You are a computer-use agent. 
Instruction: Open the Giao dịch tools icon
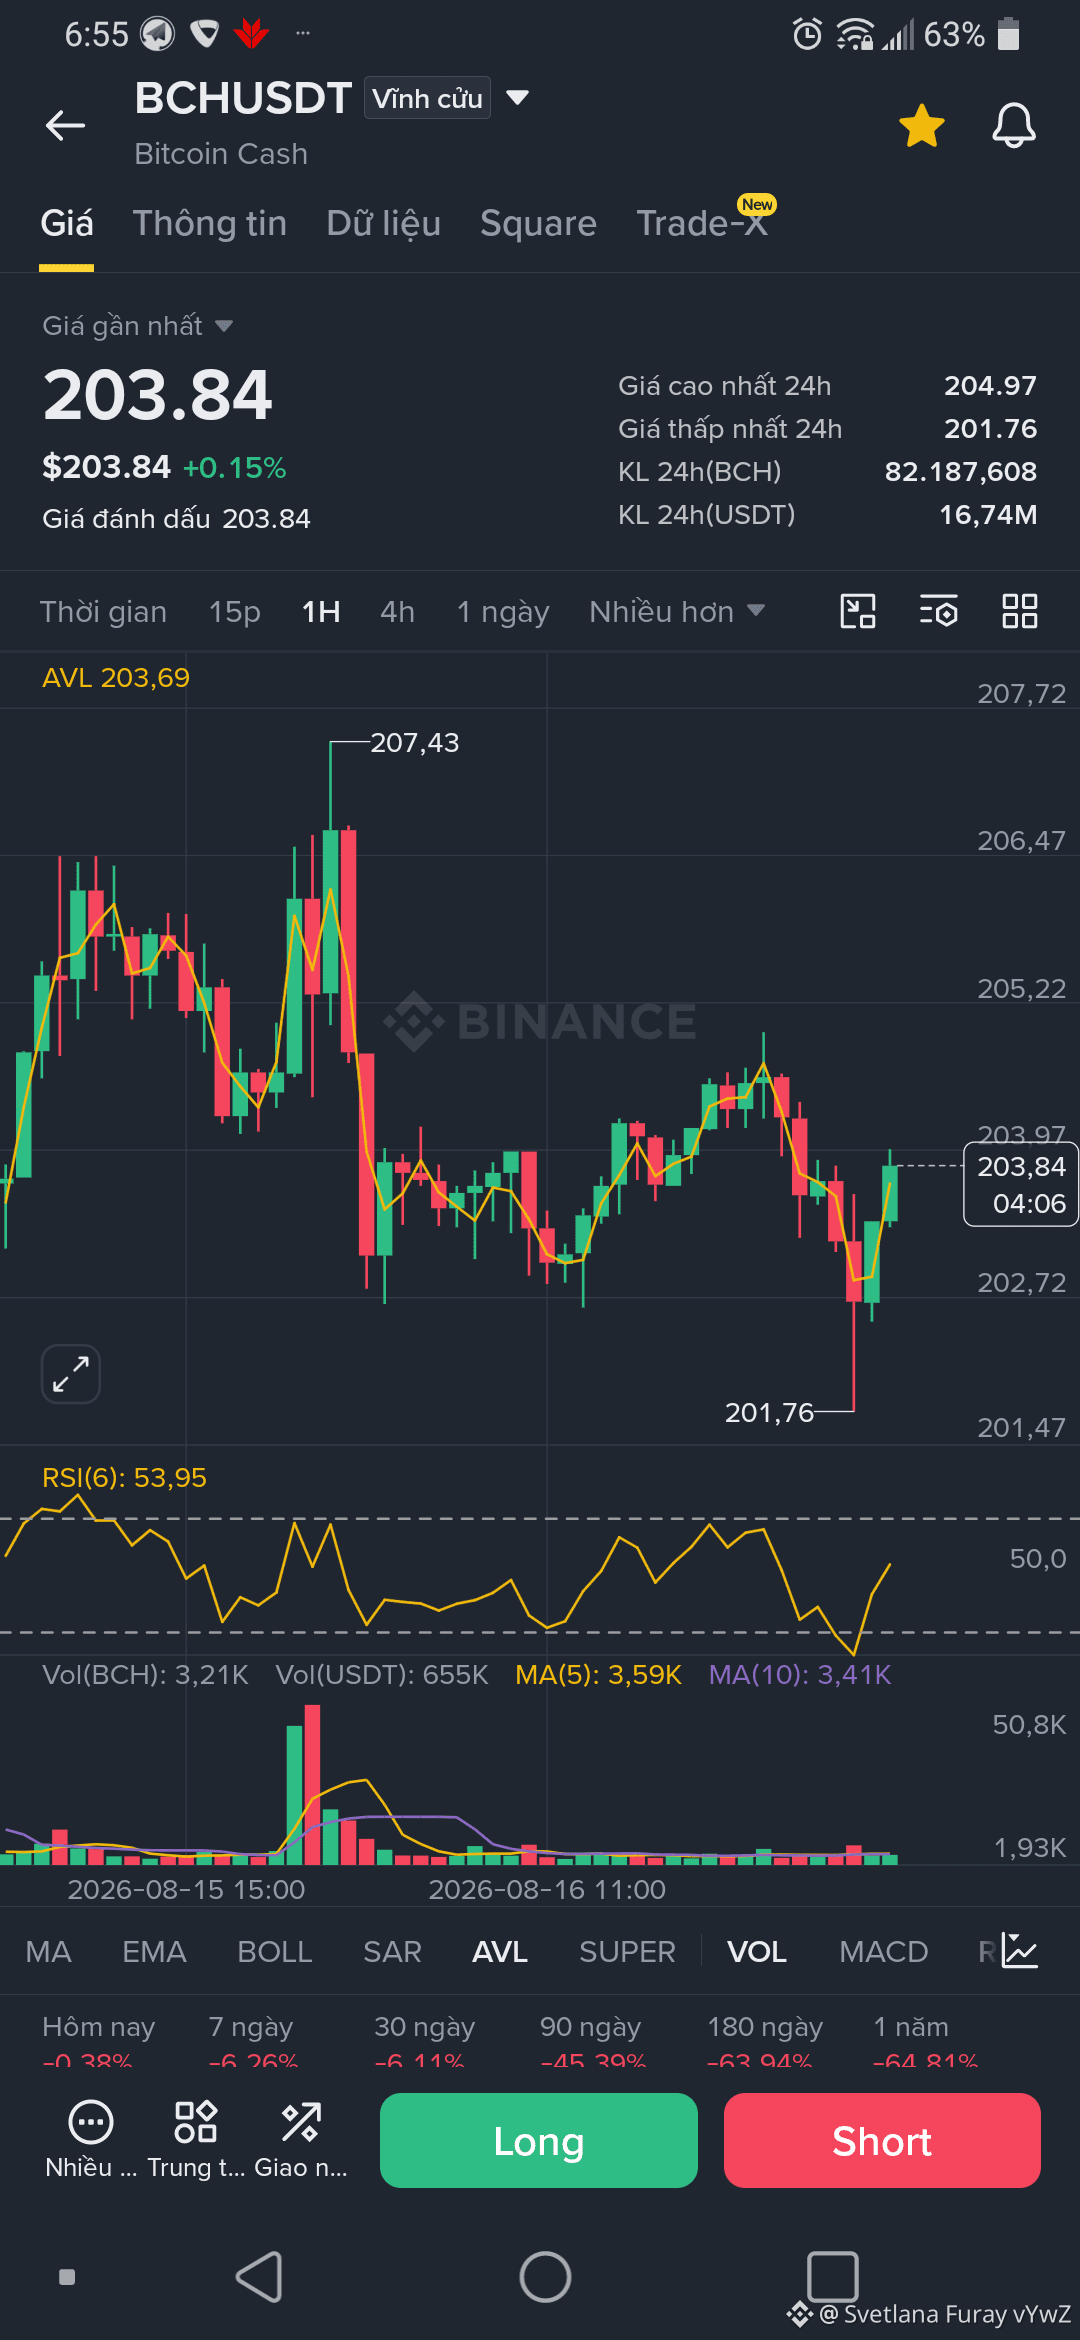(301, 2139)
